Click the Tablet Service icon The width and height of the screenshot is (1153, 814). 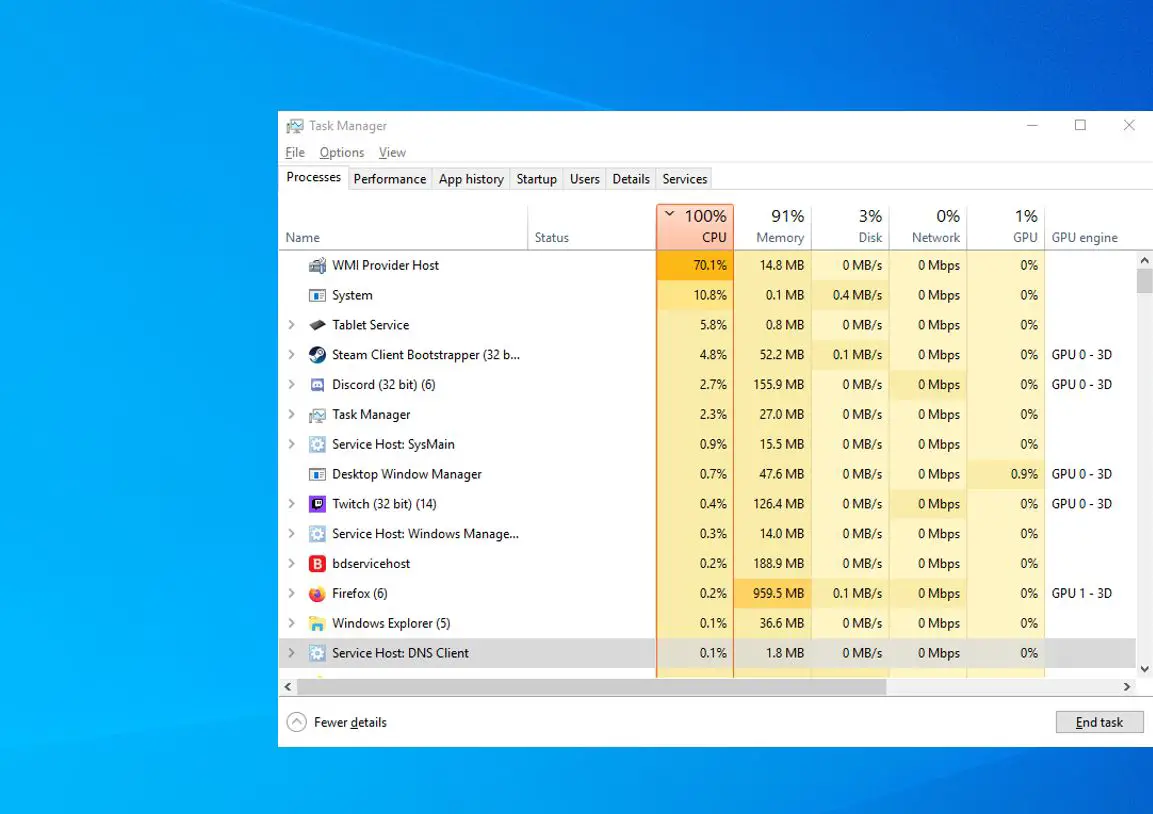(x=317, y=325)
